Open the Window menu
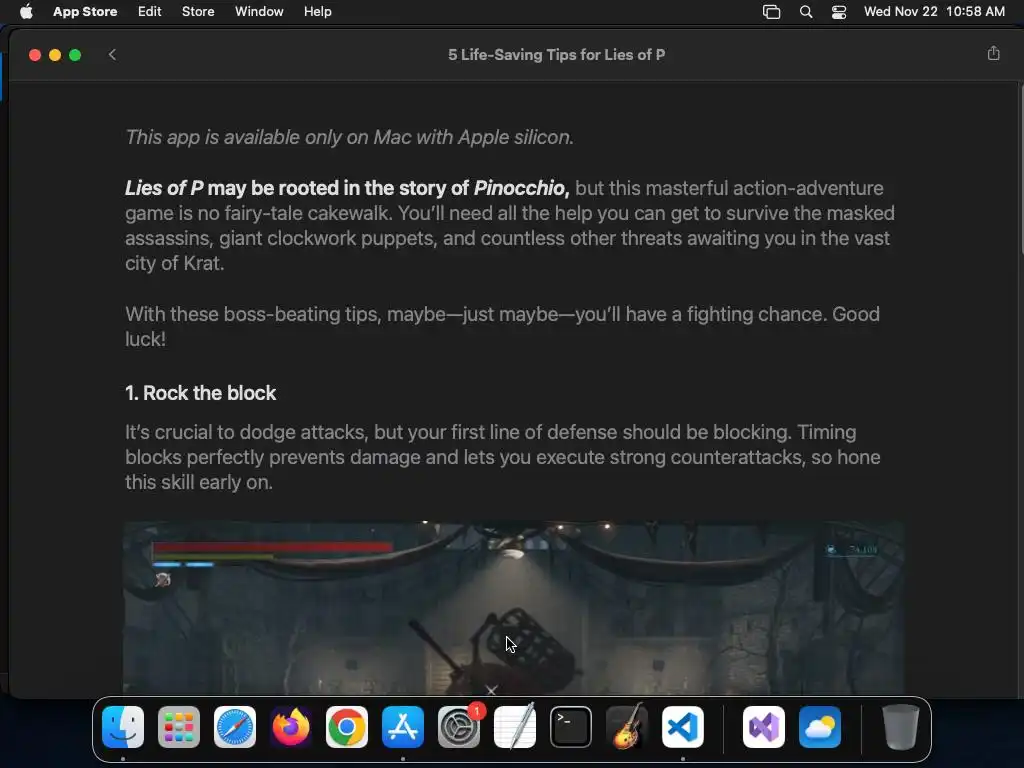 coord(259,12)
